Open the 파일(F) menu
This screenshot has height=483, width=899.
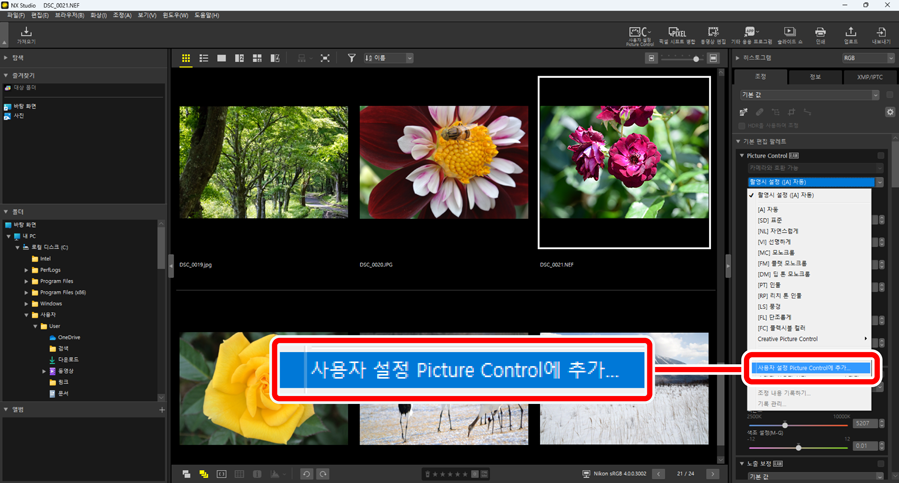[x=15, y=16]
